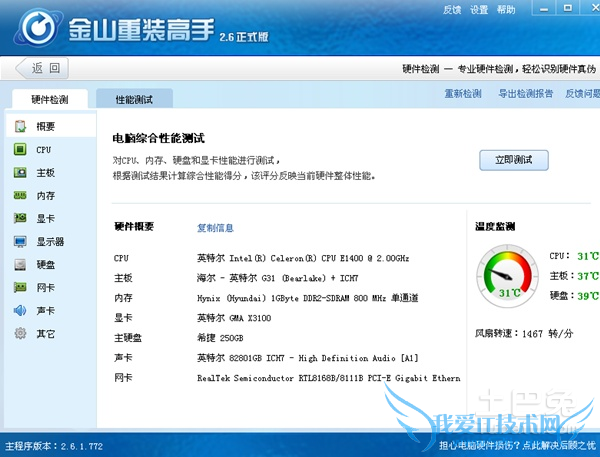This screenshot has width=600, height=457.
Task: Open the 其它 sidebar entry
Action: point(51,334)
